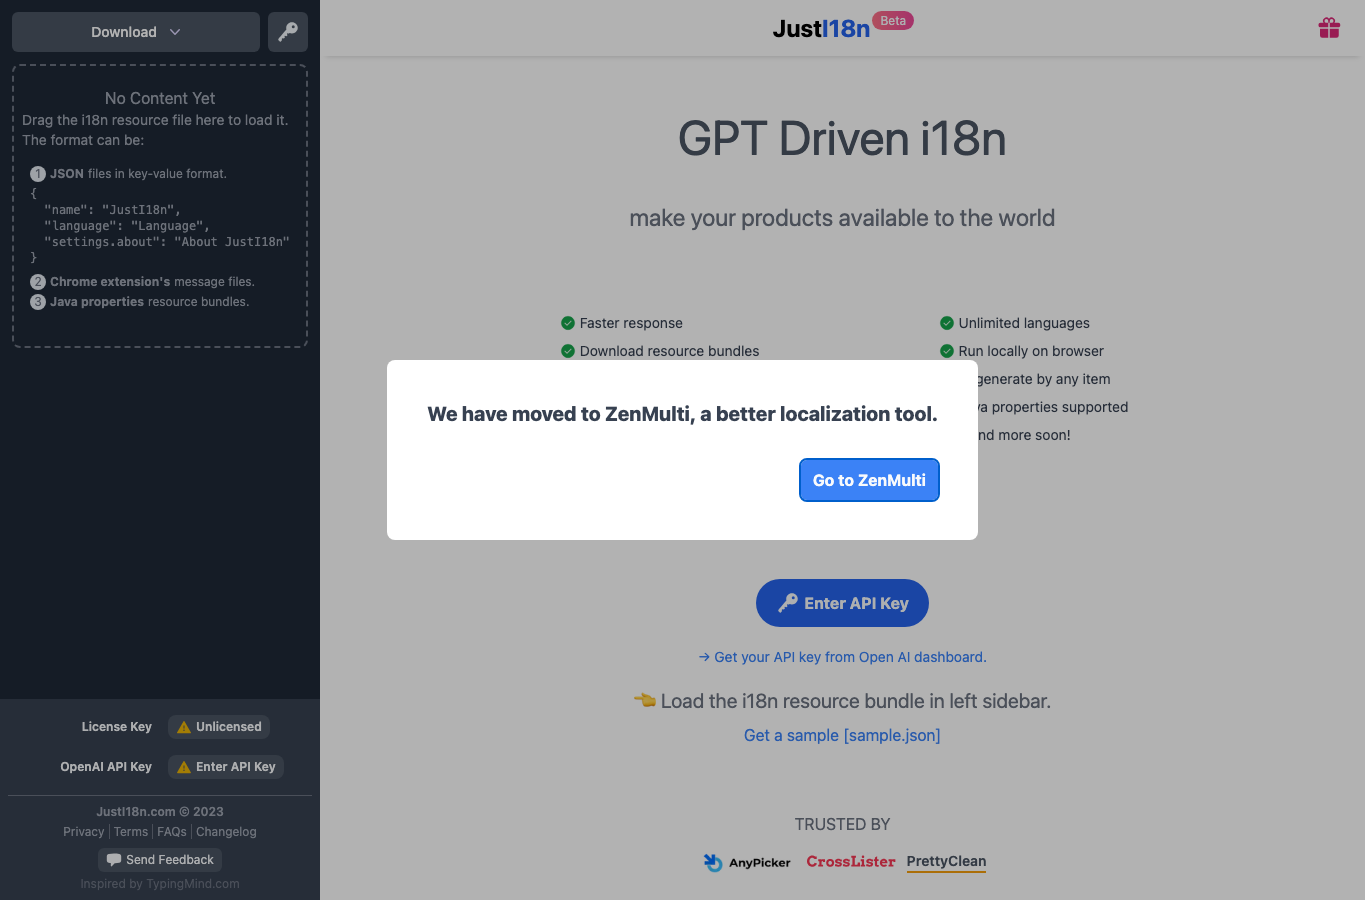Click Go to ZenMulti button
The image size is (1365, 900).
(869, 480)
